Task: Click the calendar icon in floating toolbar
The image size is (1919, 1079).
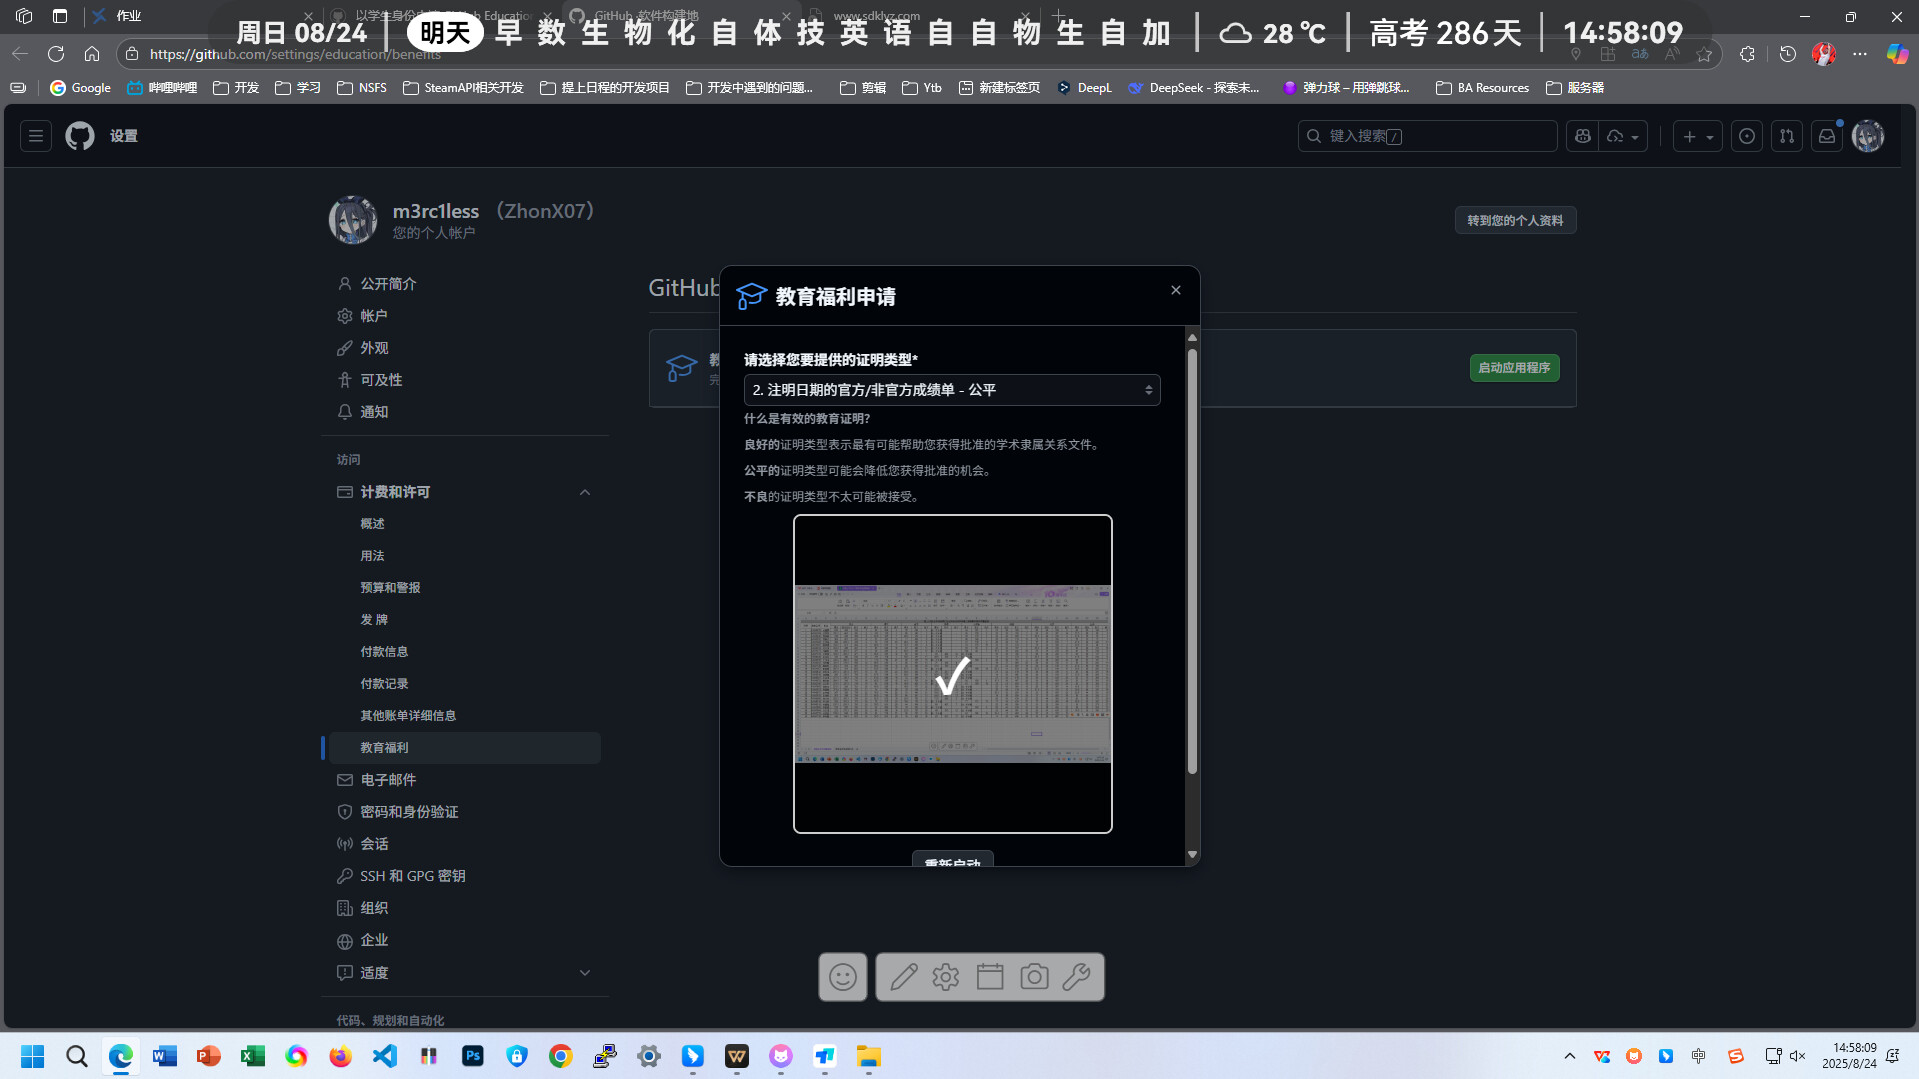Action: 989,977
